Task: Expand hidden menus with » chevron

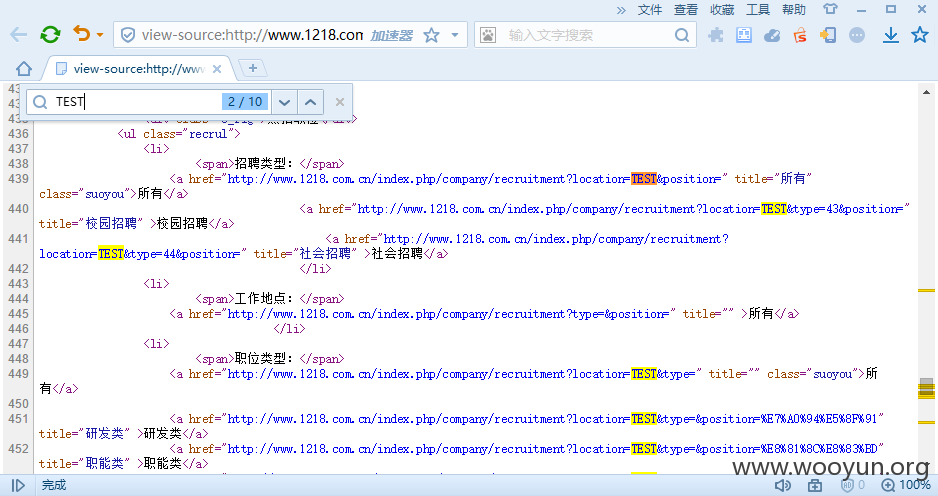Action: [621, 10]
